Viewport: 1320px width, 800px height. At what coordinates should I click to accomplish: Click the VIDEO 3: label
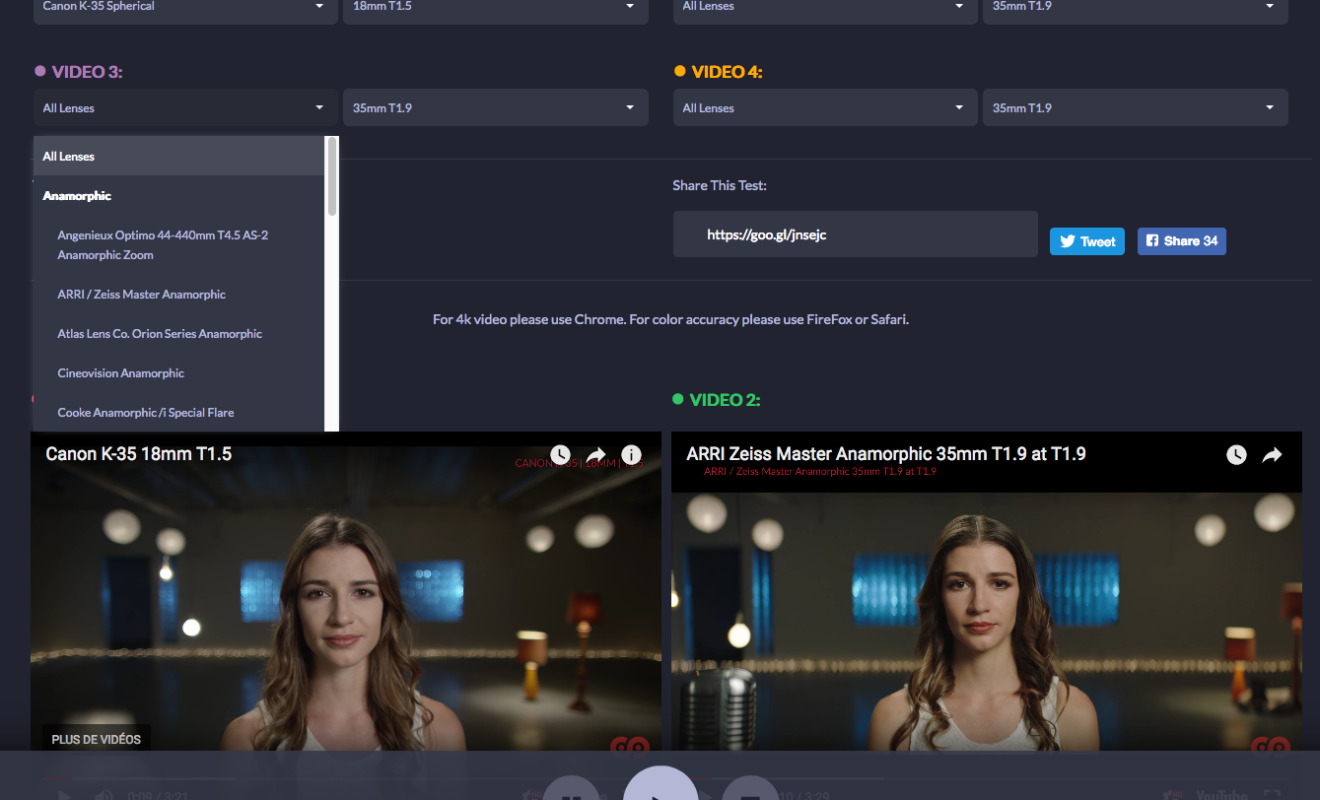(x=87, y=72)
